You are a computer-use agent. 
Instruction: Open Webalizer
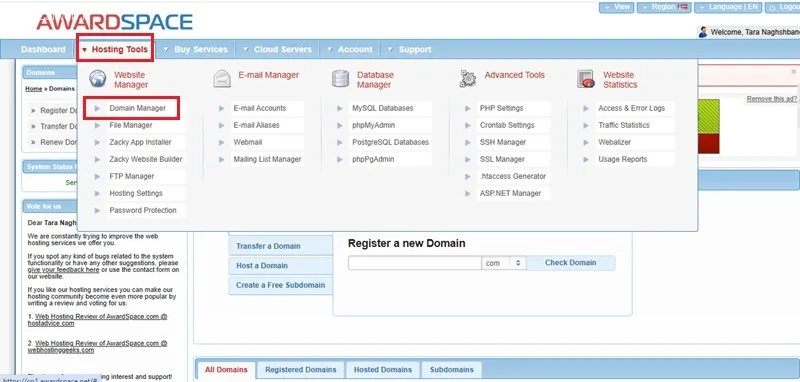[x=614, y=142]
